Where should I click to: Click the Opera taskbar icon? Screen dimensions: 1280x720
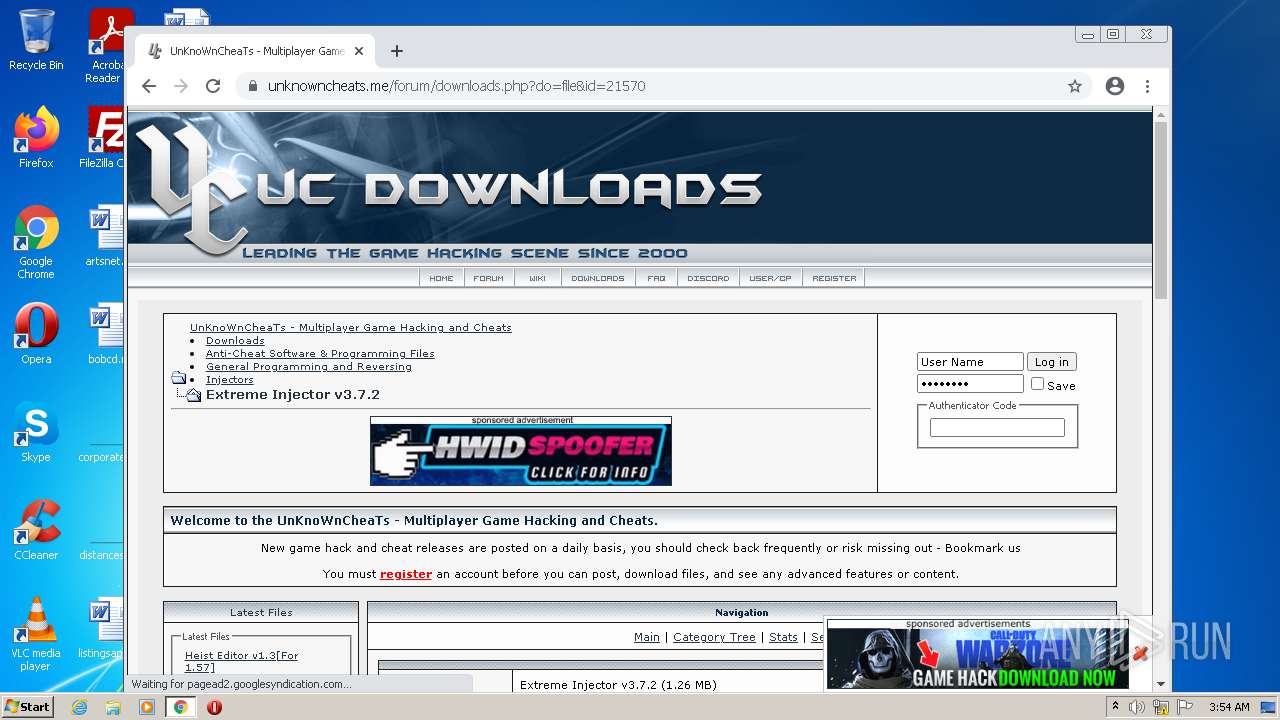[214, 707]
